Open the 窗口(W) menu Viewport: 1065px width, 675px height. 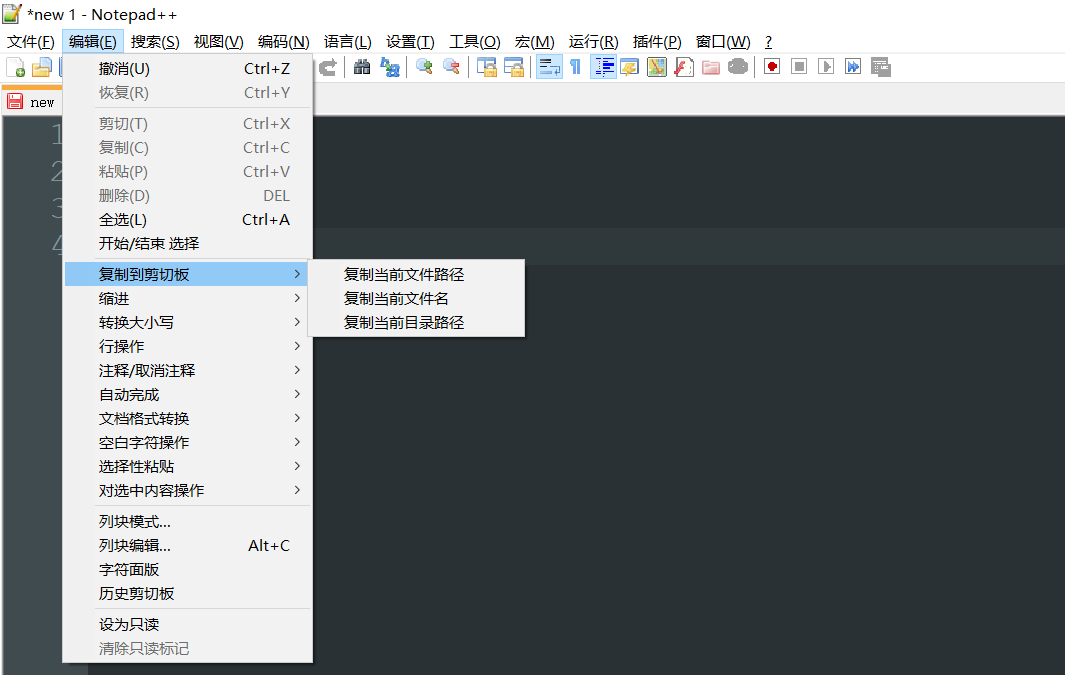(723, 42)
